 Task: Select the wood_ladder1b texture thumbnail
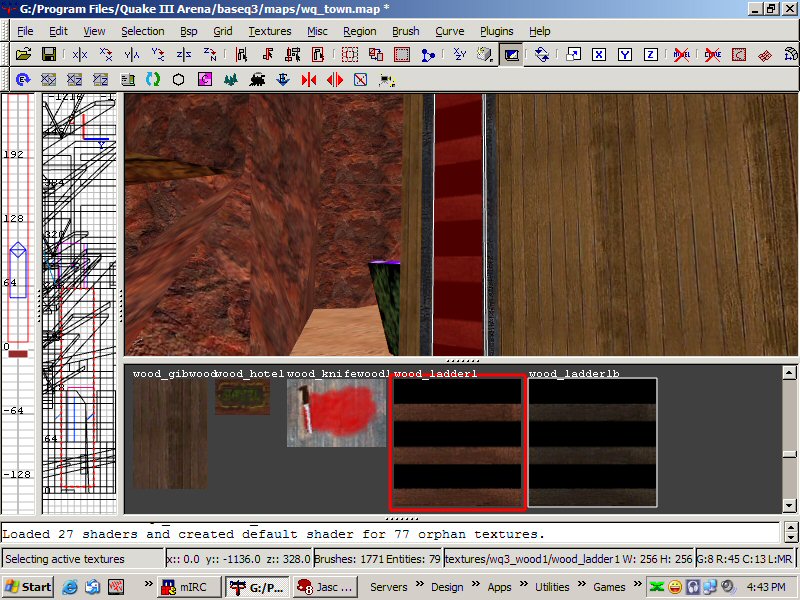point(592,442)
